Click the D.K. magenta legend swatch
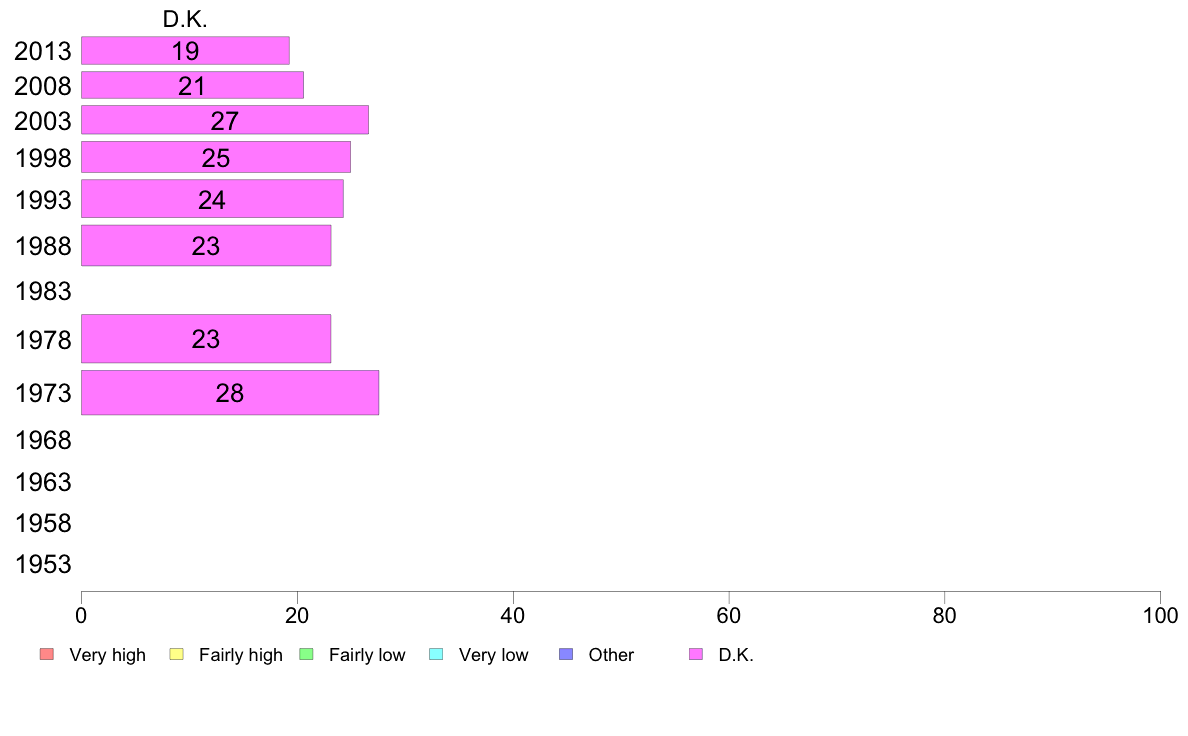 [x=696, y=654]
